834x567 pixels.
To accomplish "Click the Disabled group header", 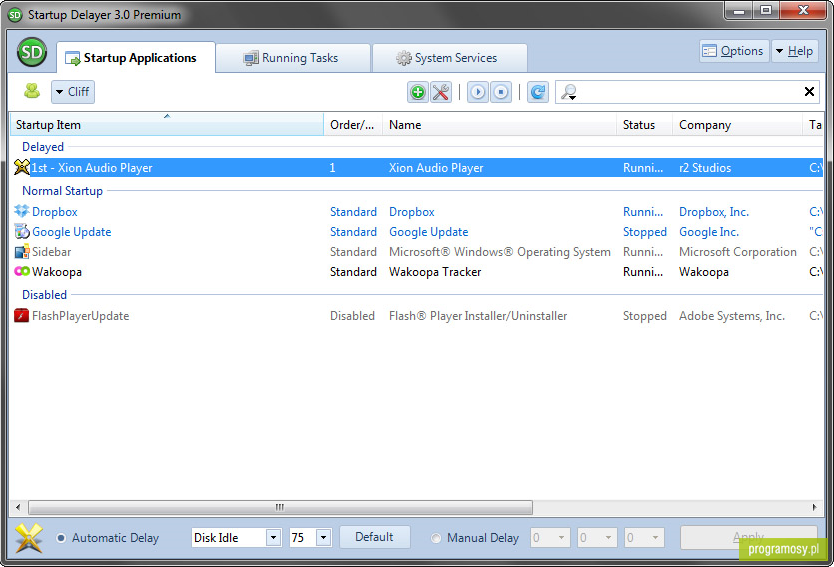I will click(44, 295).
